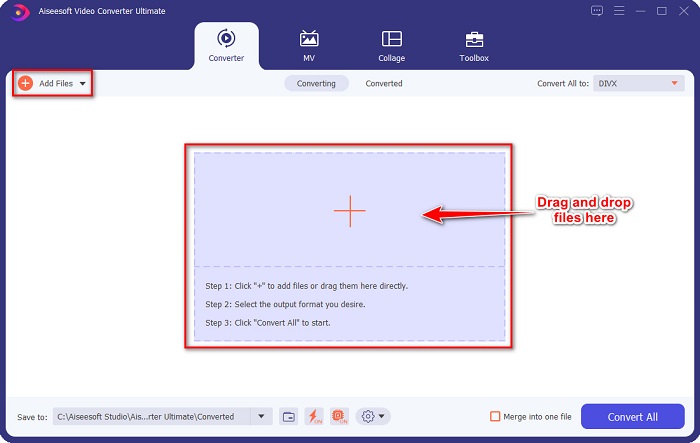The image size is (700, 443).
Task: Open the settings gear icon
Action: click(x=367, y=417)
